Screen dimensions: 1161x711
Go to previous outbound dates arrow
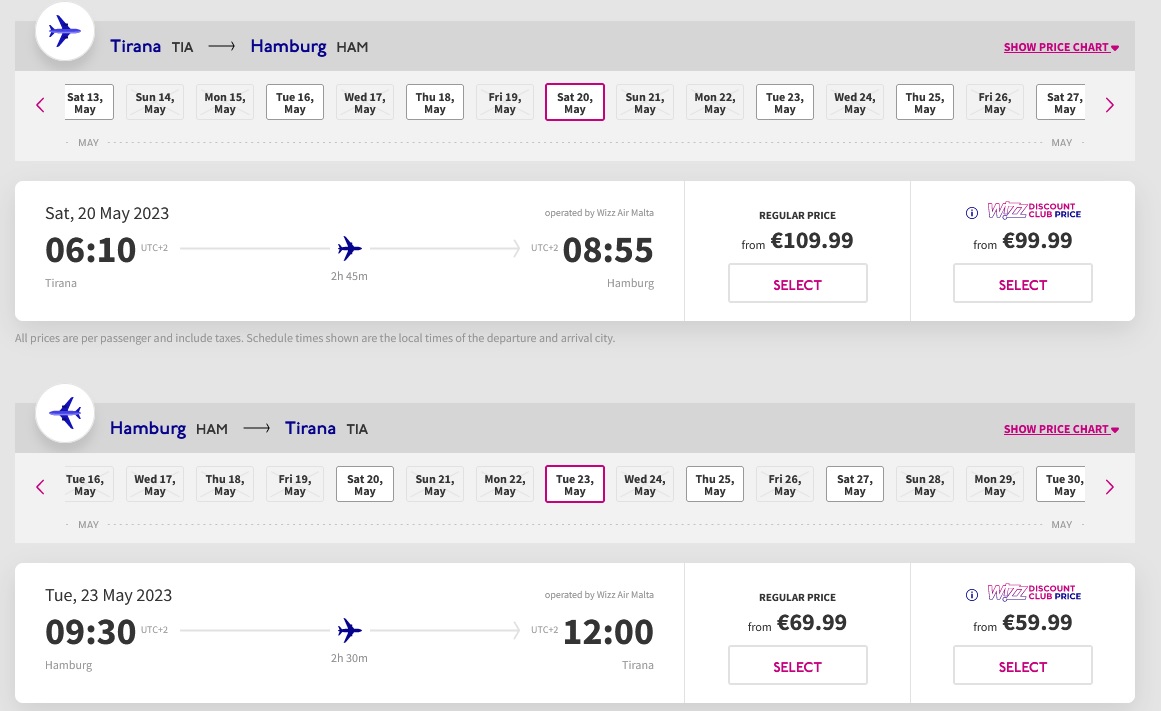[41, 104]
